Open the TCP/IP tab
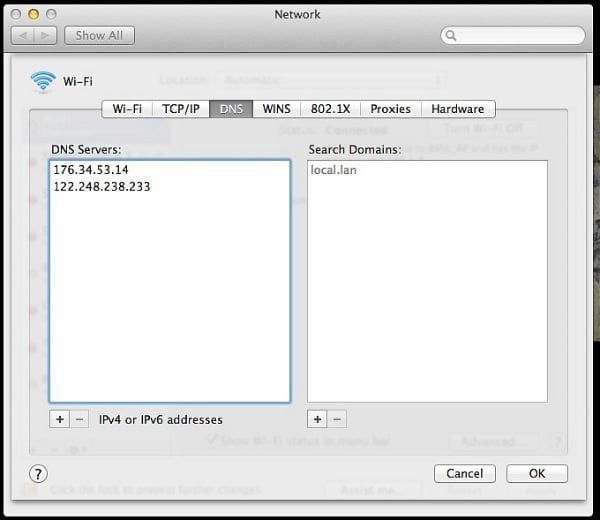600x520 pixels. 181,109
